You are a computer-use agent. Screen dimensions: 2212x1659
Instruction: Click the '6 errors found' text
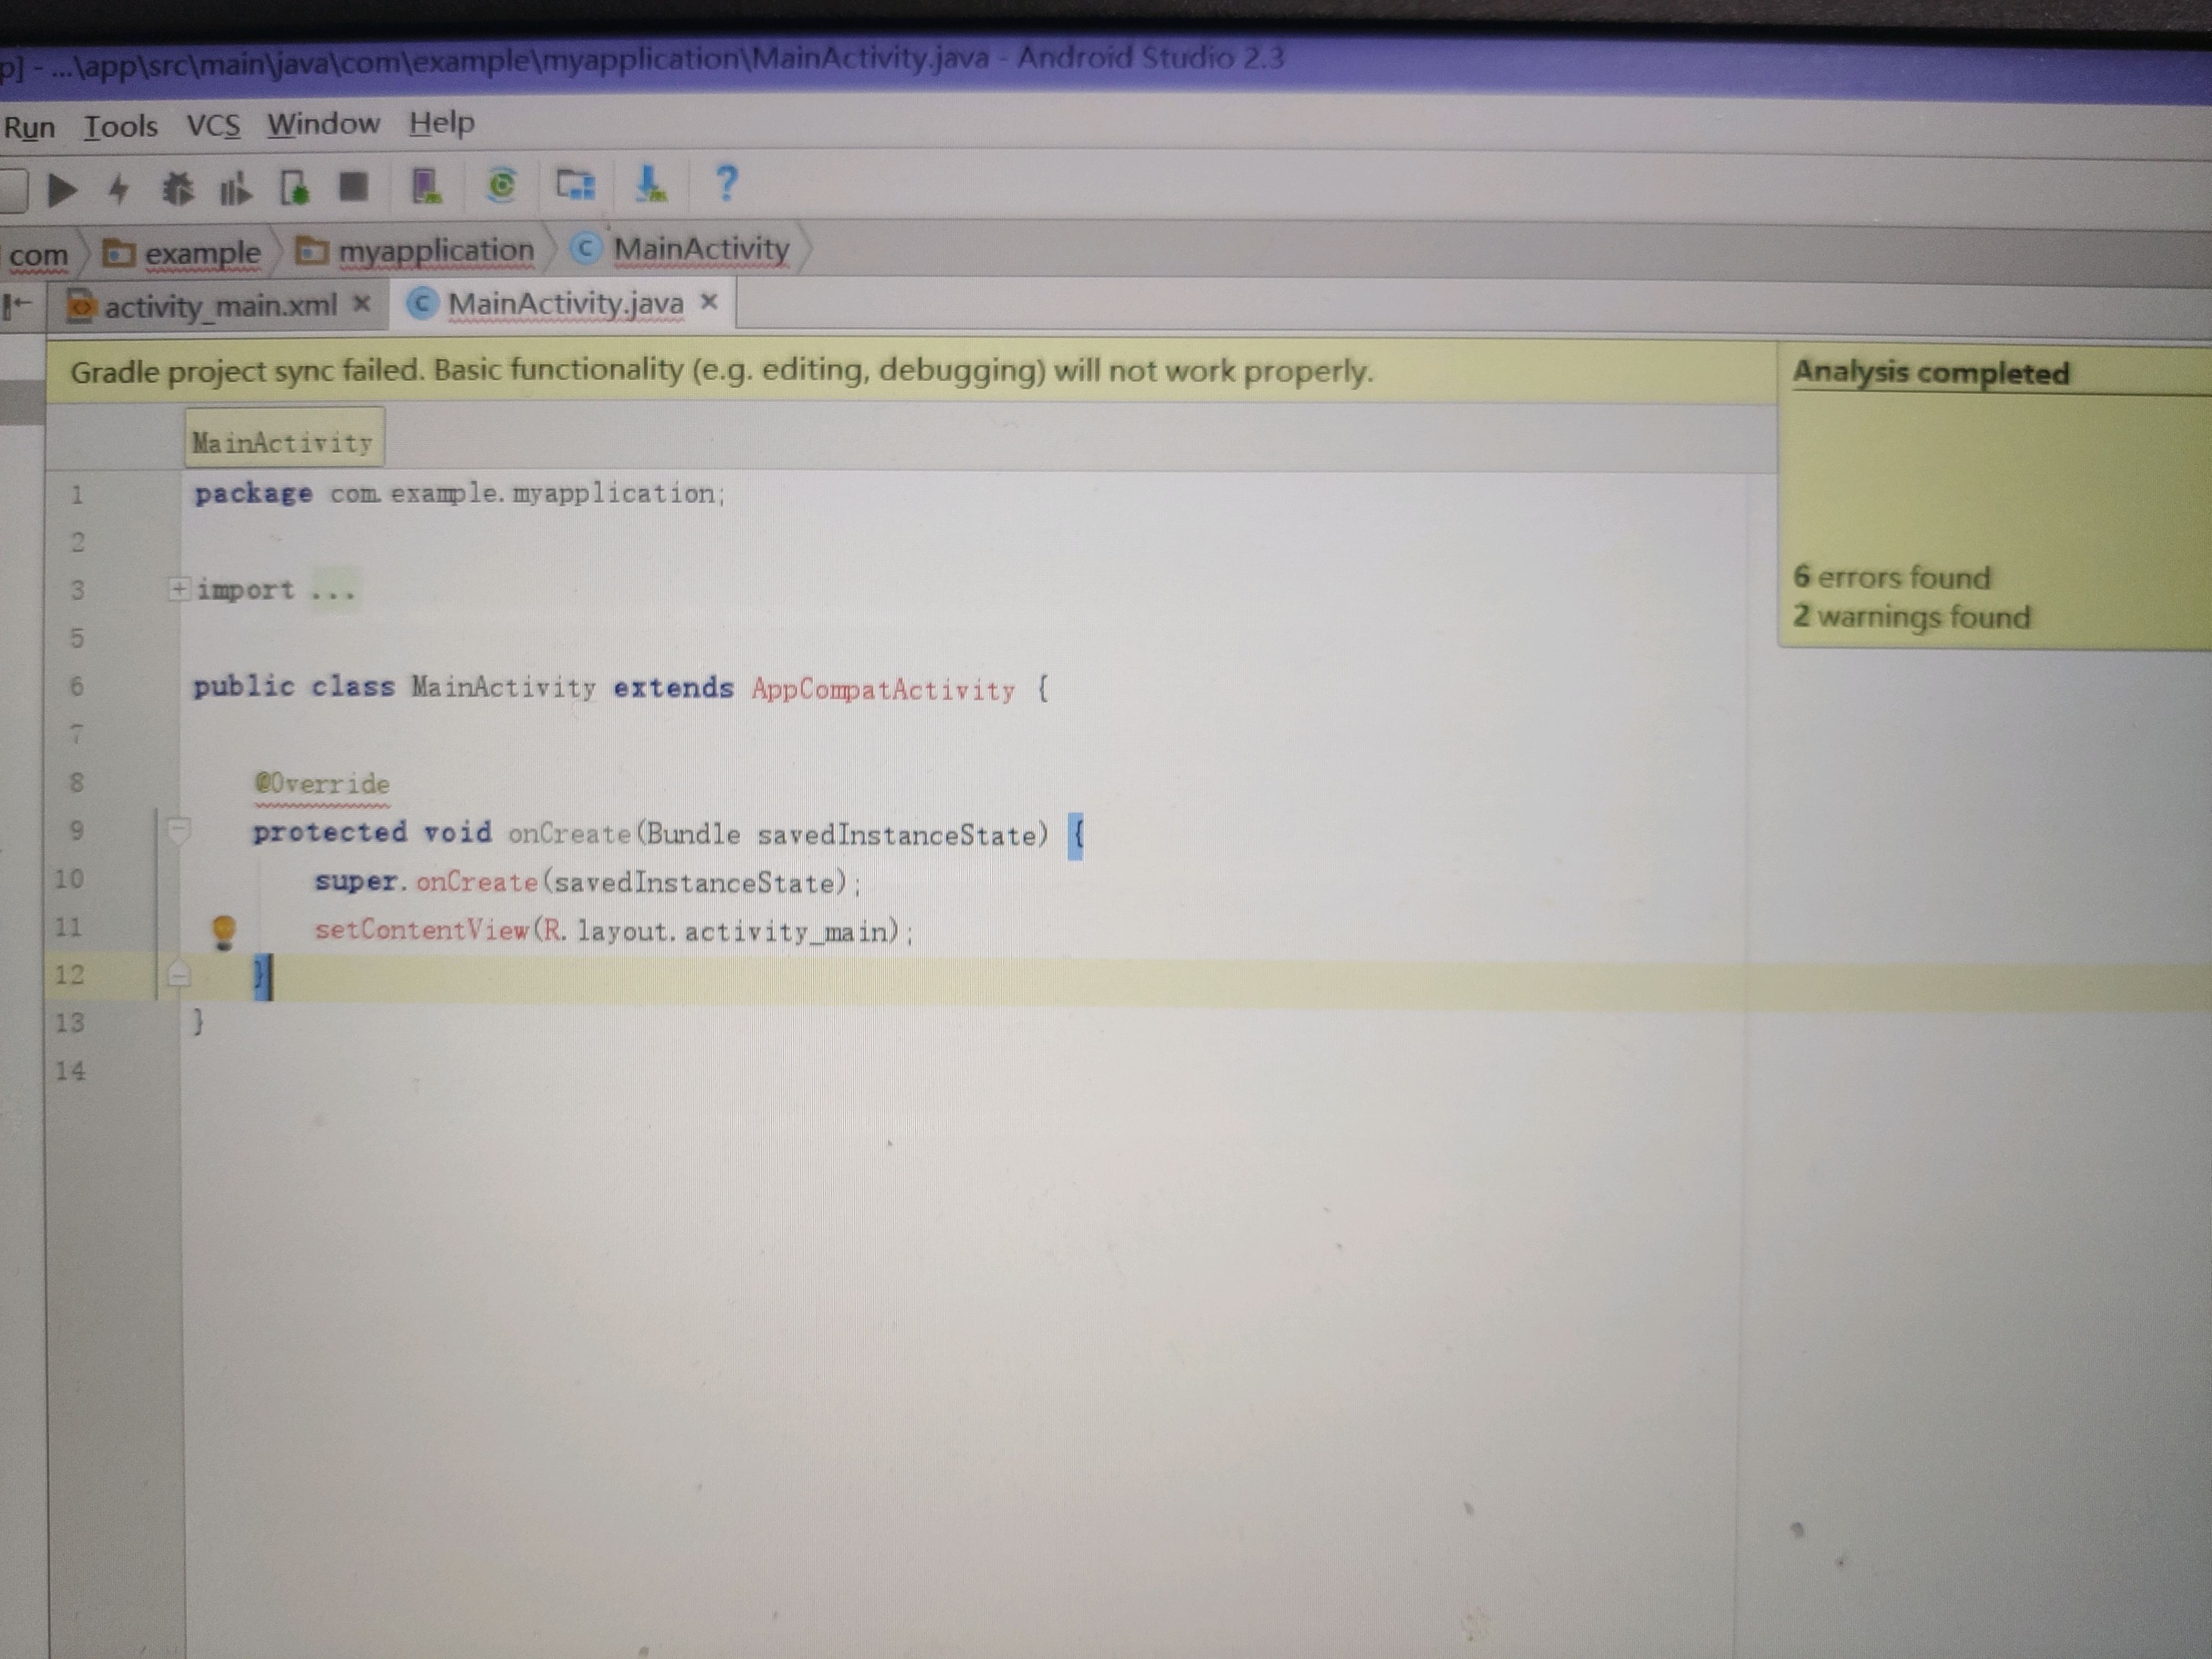1891,577
